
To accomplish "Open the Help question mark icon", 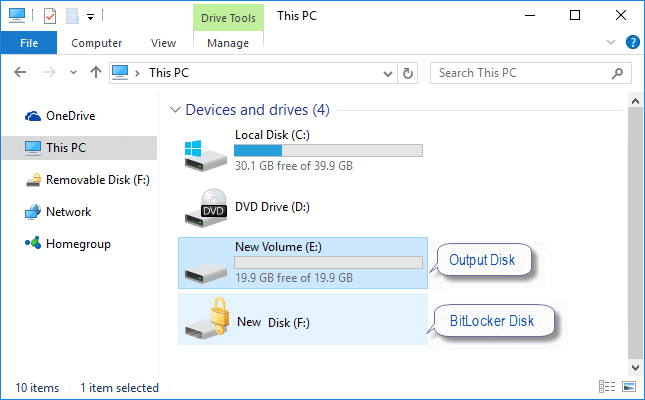I will (632, 43).
